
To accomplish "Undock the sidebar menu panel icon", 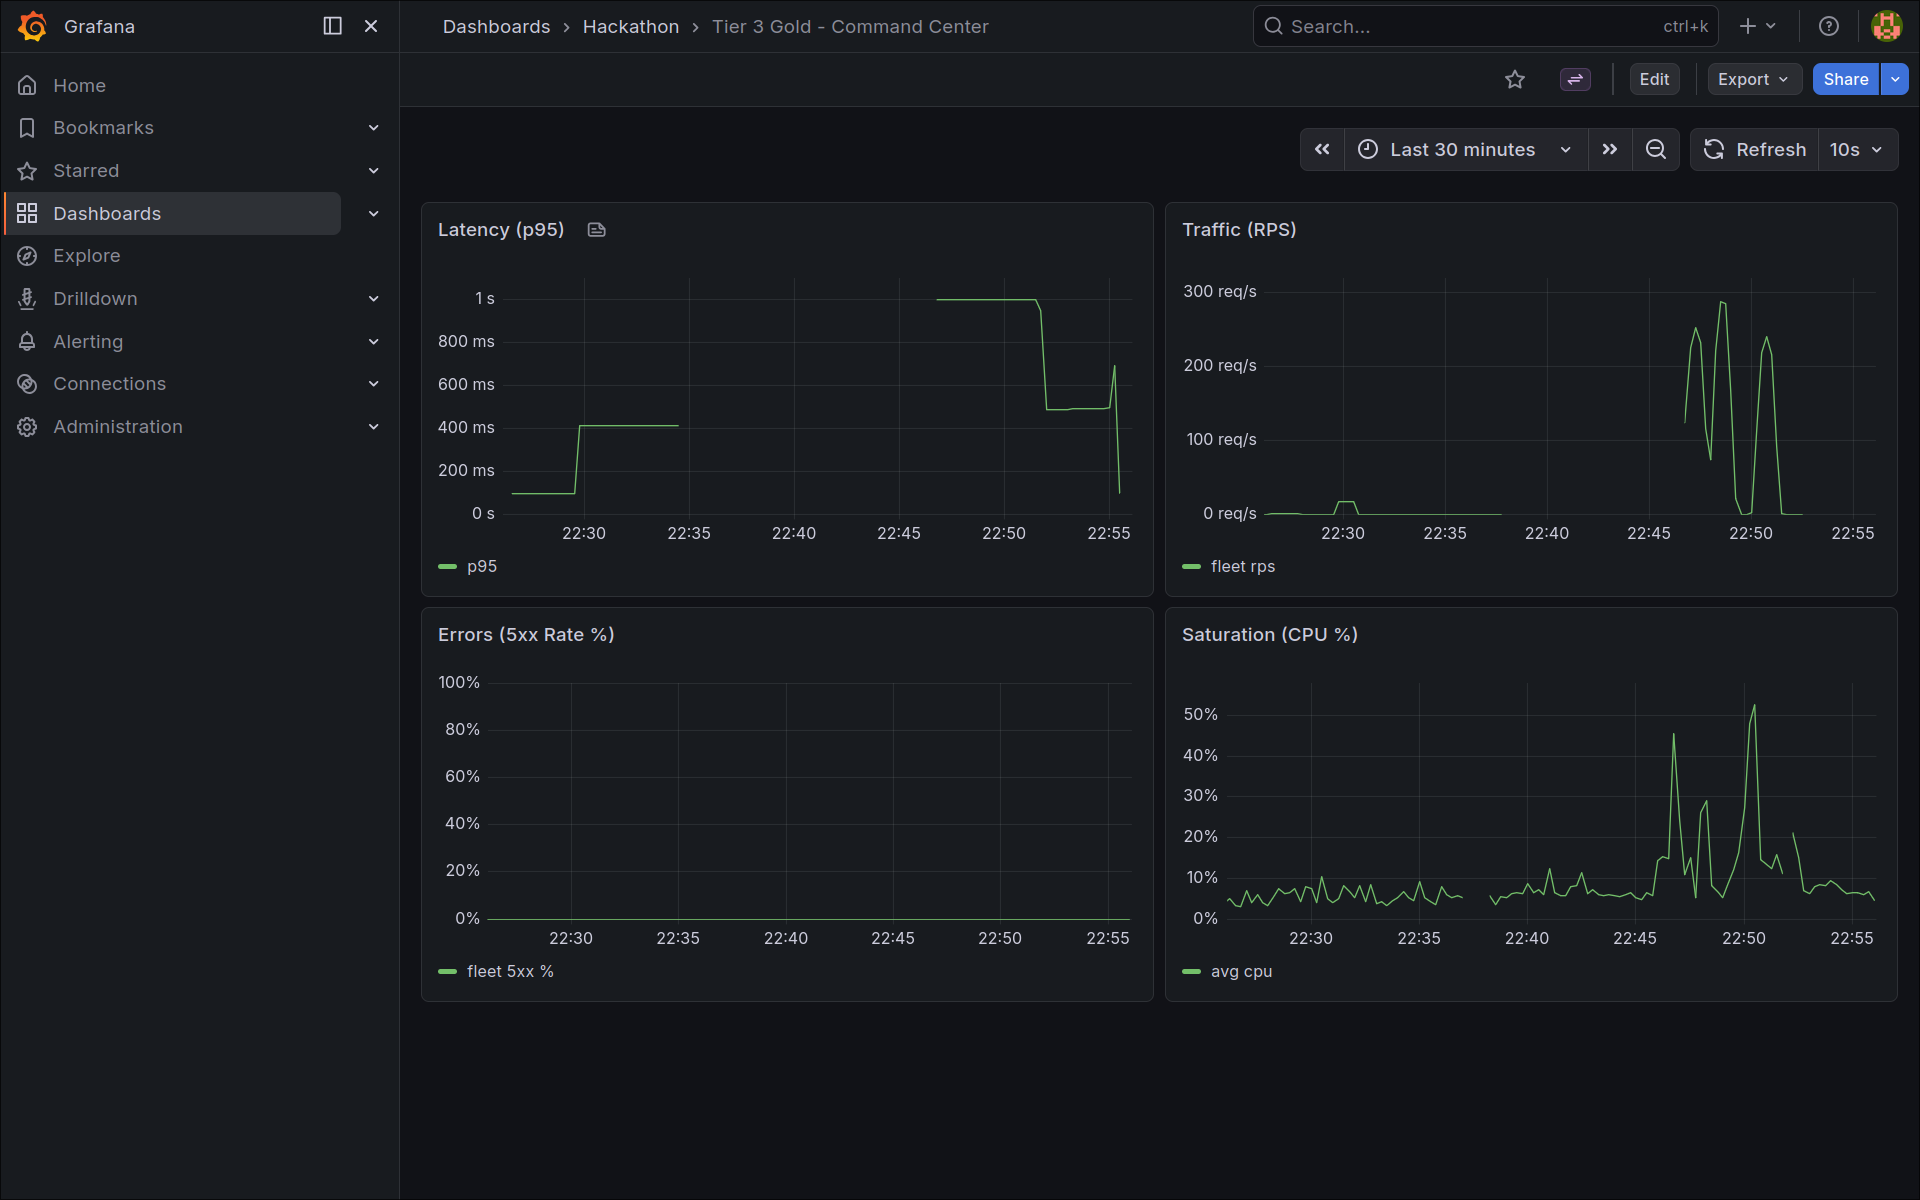I will pos(333,27).
